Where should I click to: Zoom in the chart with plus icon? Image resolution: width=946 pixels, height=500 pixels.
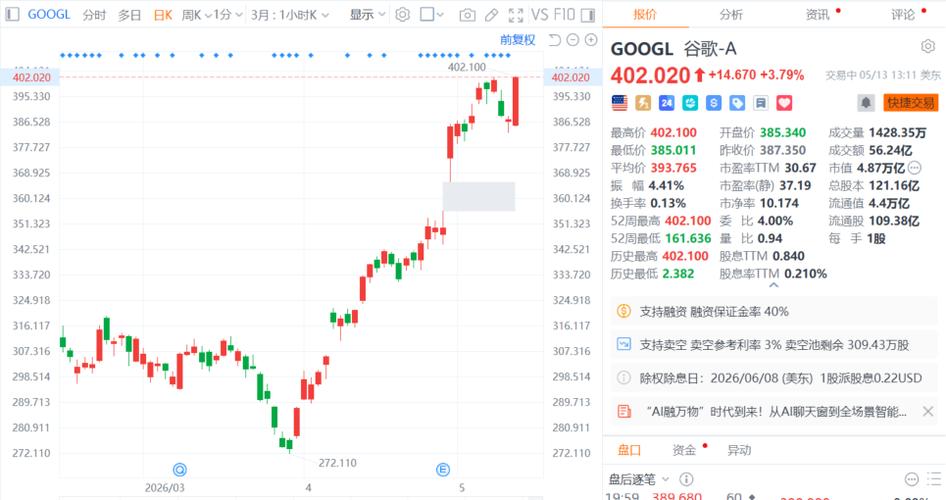pyautogui.click(x=591, y=40)
